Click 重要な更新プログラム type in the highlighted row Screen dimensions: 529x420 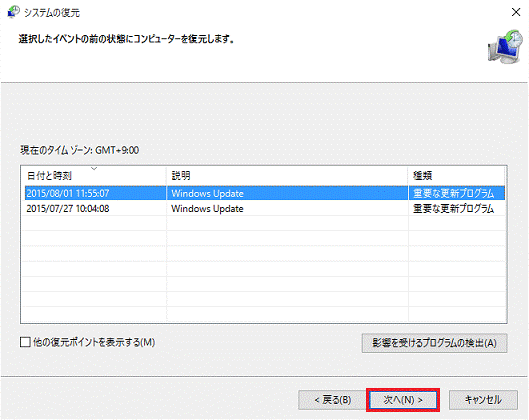[x=453, y=193]
